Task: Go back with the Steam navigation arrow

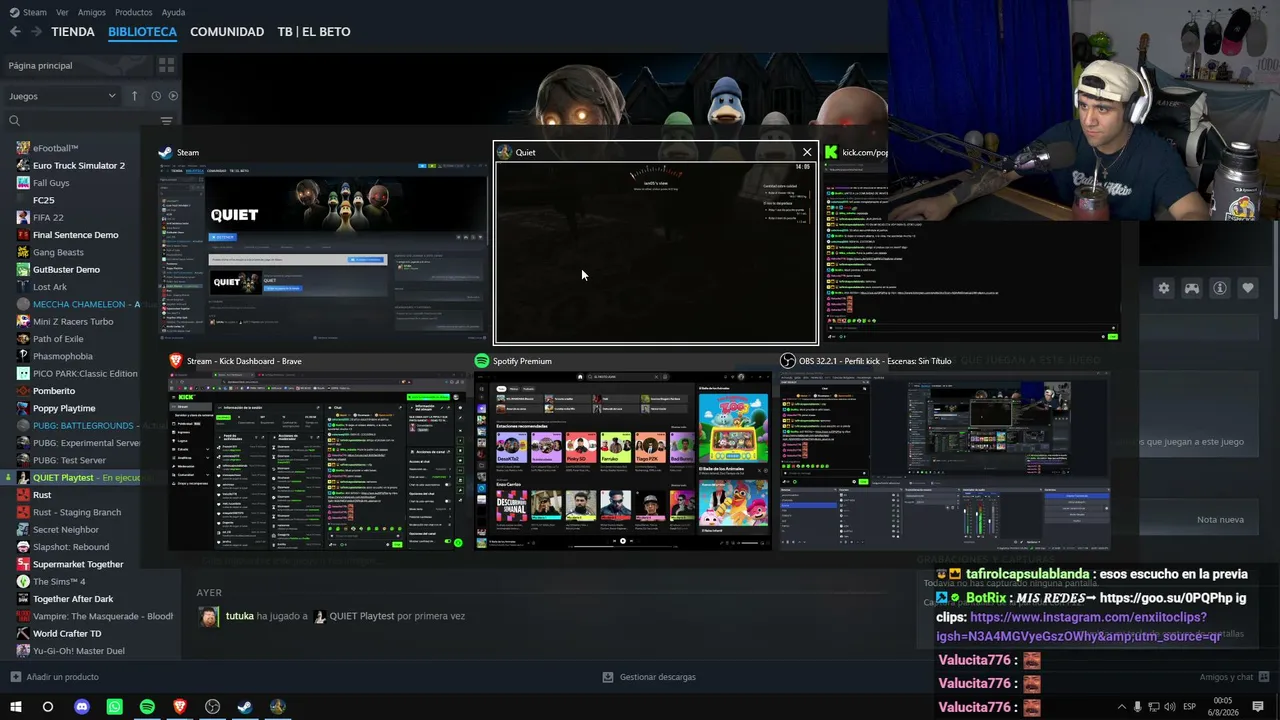Action: click(x=15, y=31)
